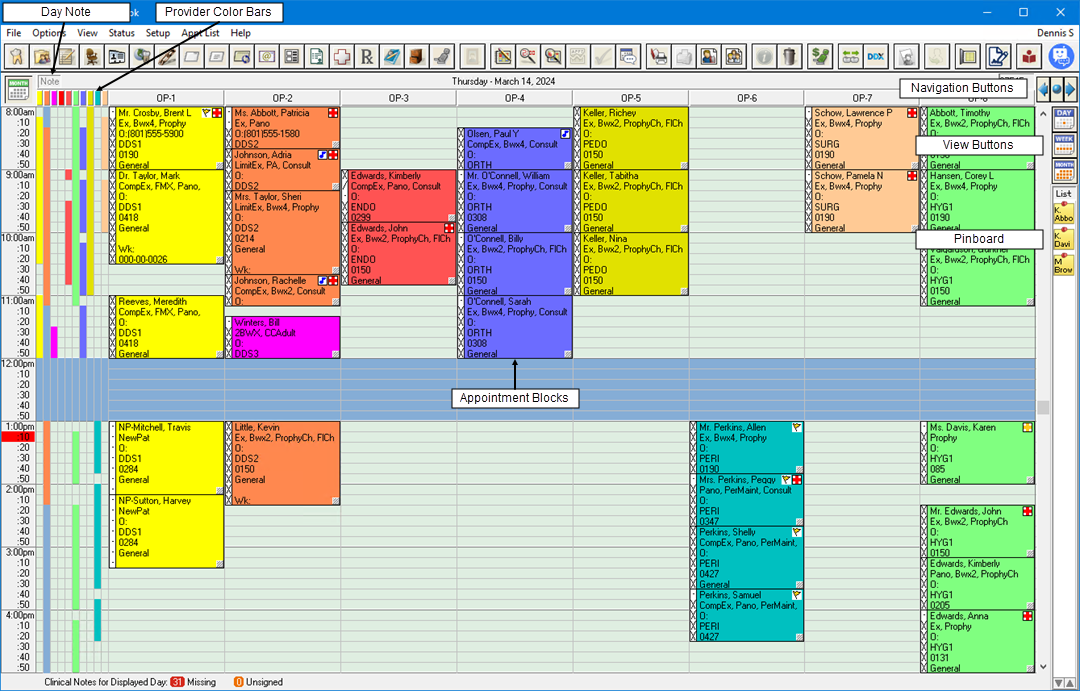Click the green dollar toolbar icon
1080x691 pixels.
click(821, 56)
